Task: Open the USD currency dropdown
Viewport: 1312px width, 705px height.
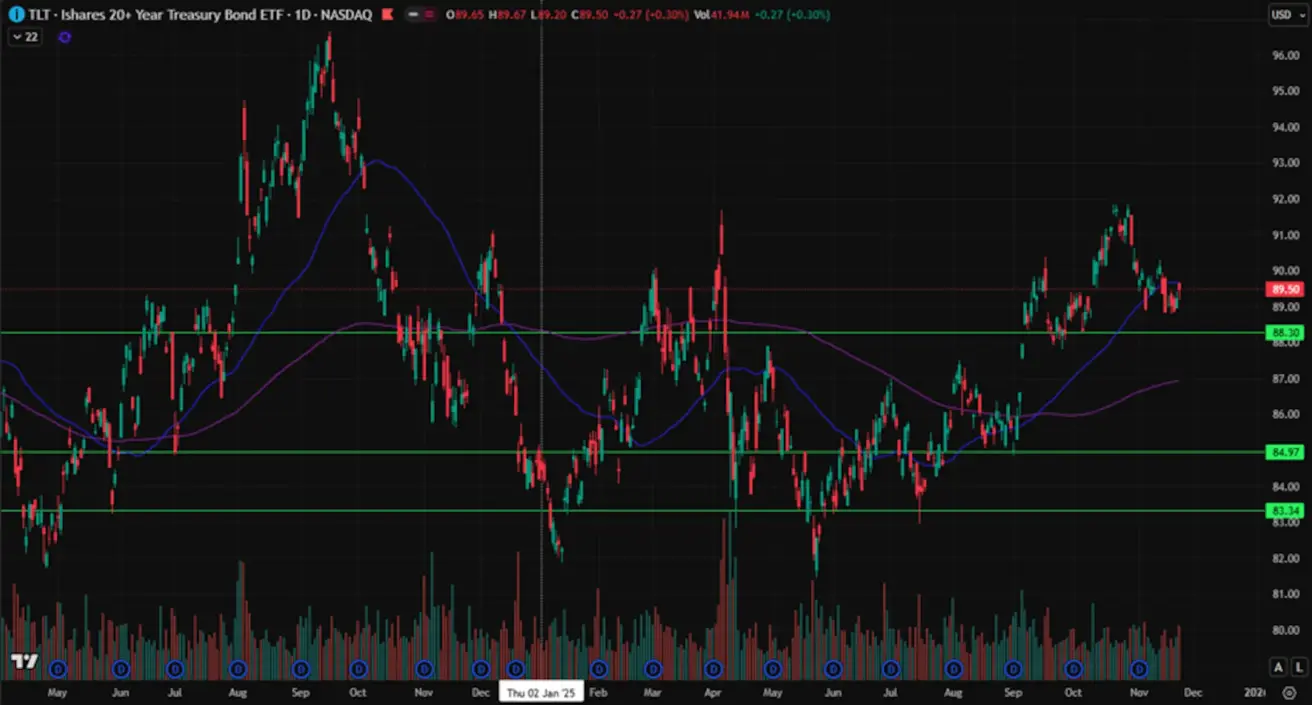Action: click(1283, 15)
